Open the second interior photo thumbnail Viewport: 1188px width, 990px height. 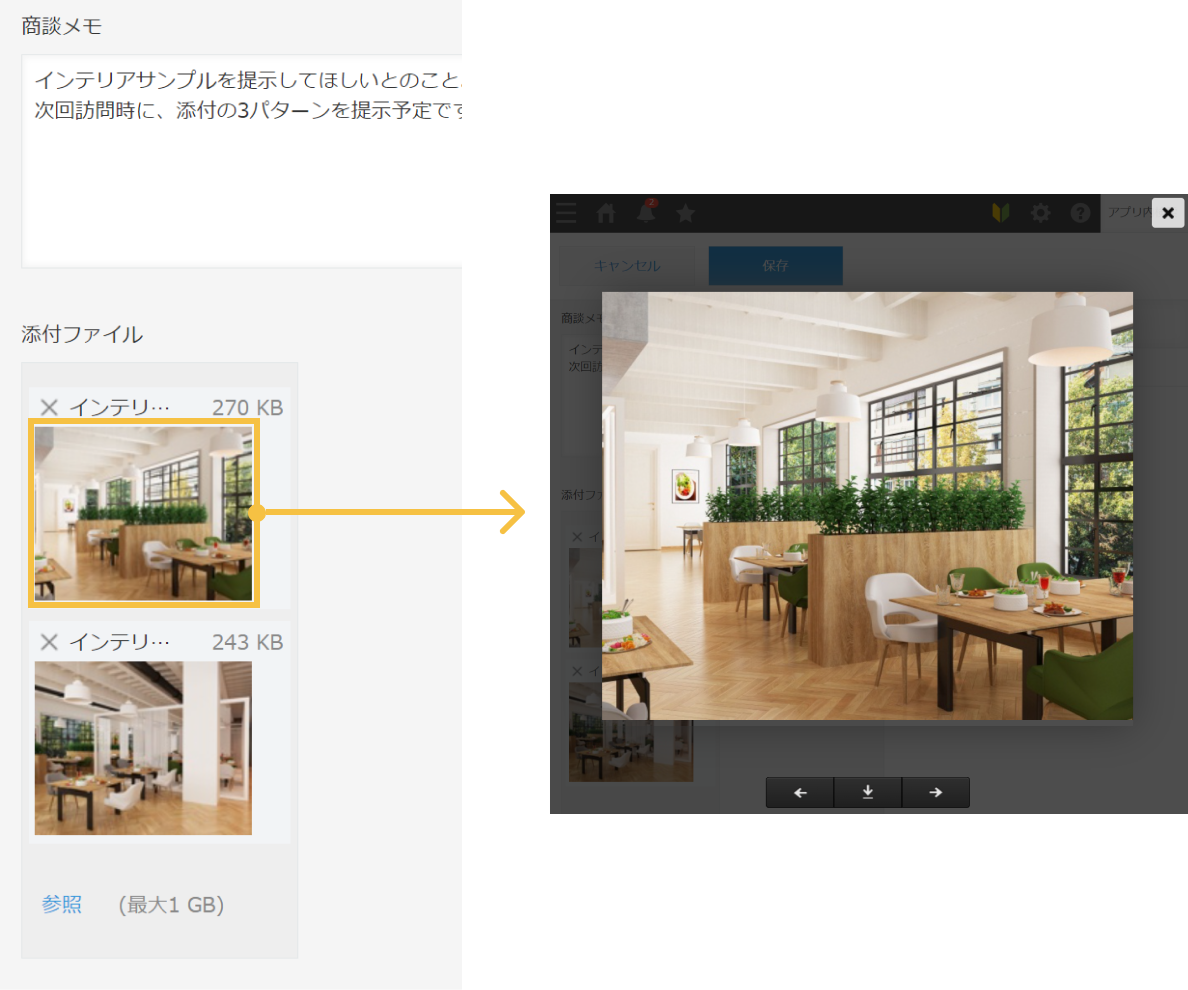tap(143, 747)
